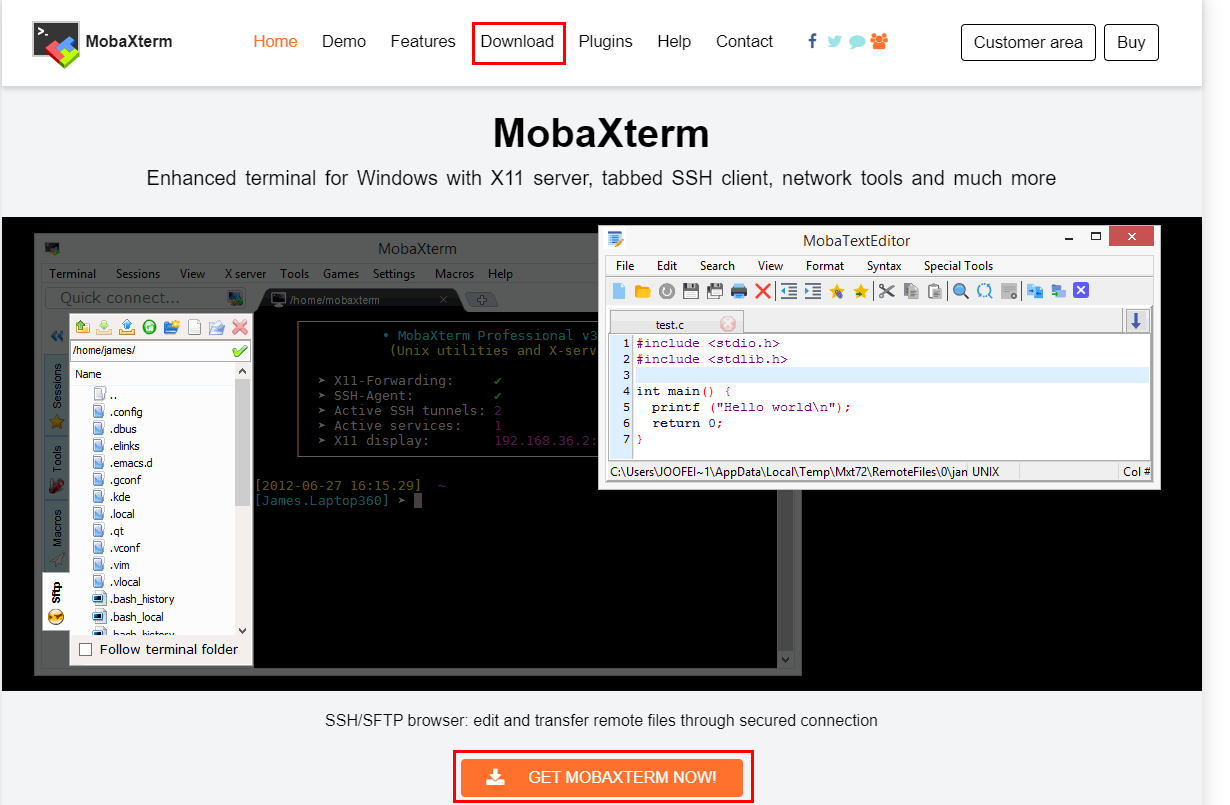Viewport: 1230px width, 805px height.
Task: Open the Help nav link
Action: [674, 42]
